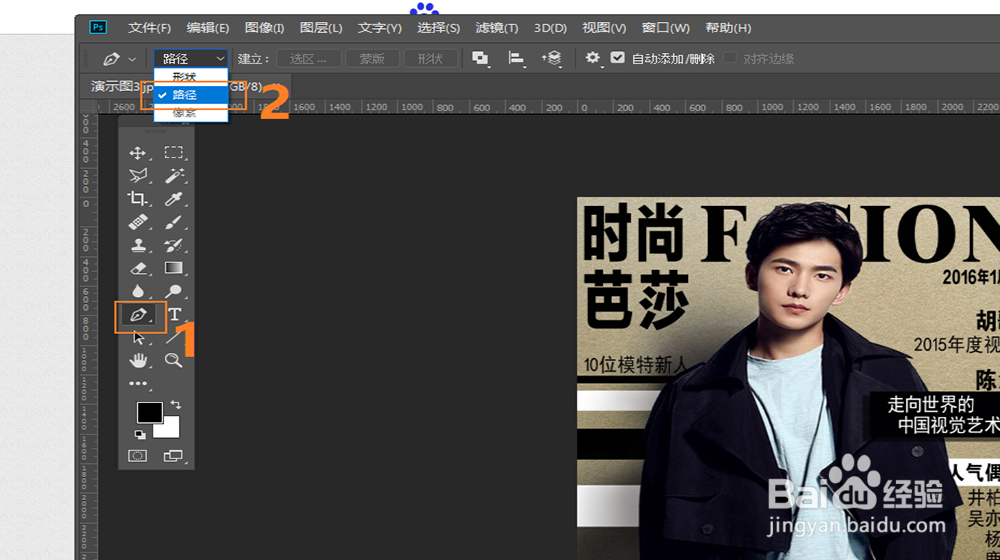Open path alignment options

pos(516,59)
